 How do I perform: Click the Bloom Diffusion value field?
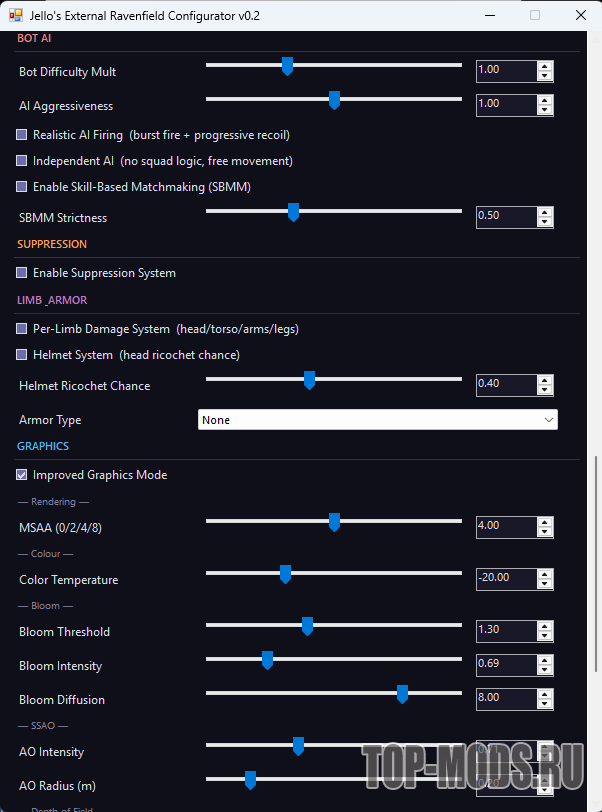pos(505,698)
